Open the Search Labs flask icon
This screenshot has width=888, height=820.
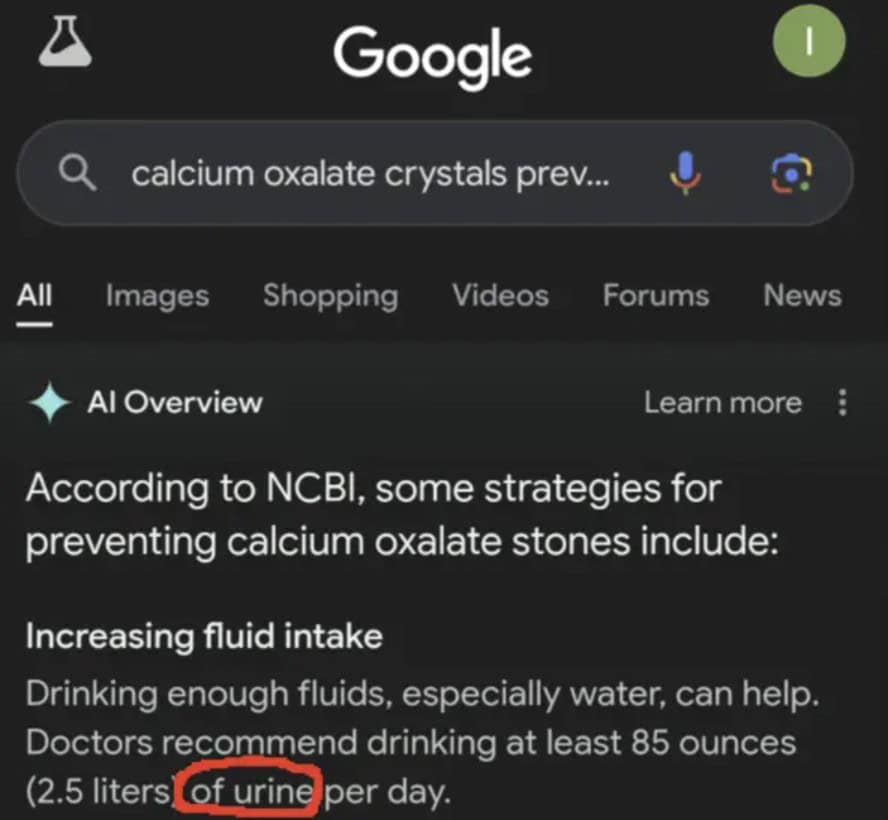[x=64, y=43]
